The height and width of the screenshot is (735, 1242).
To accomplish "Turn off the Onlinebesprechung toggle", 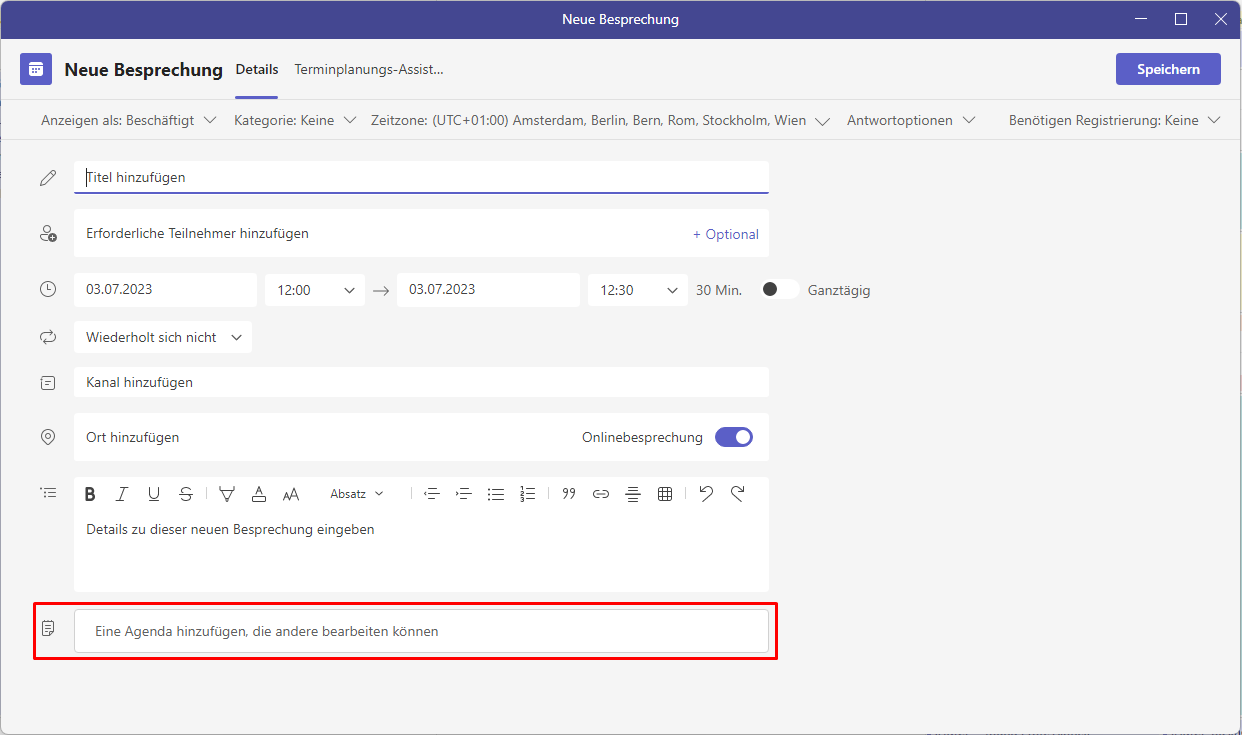I will point(734,437).
